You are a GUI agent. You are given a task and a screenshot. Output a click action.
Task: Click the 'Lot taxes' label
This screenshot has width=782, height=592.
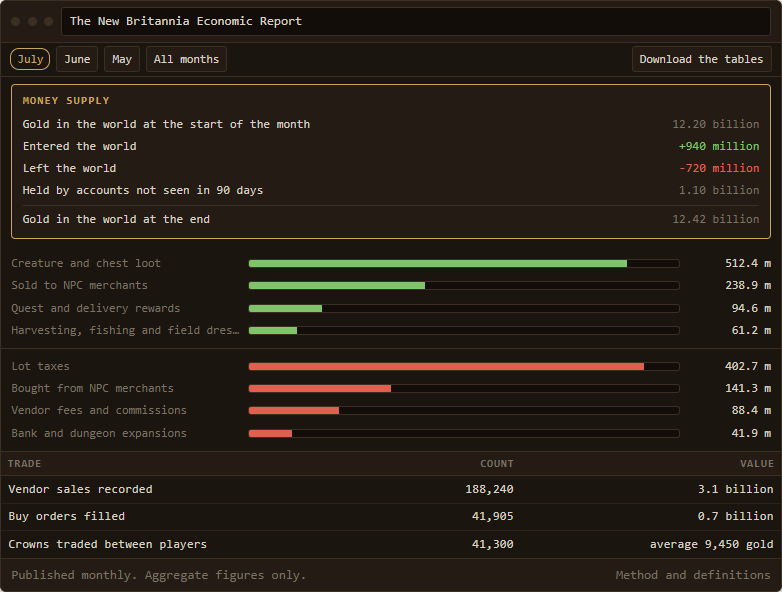[40, 366]
